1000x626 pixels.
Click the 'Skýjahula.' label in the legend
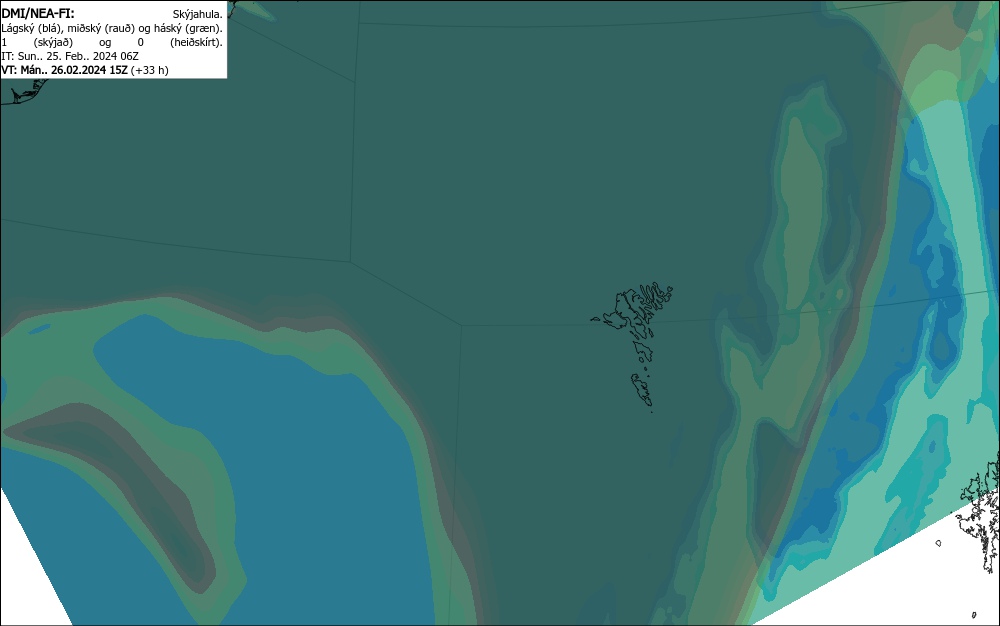tap(198, 14)
